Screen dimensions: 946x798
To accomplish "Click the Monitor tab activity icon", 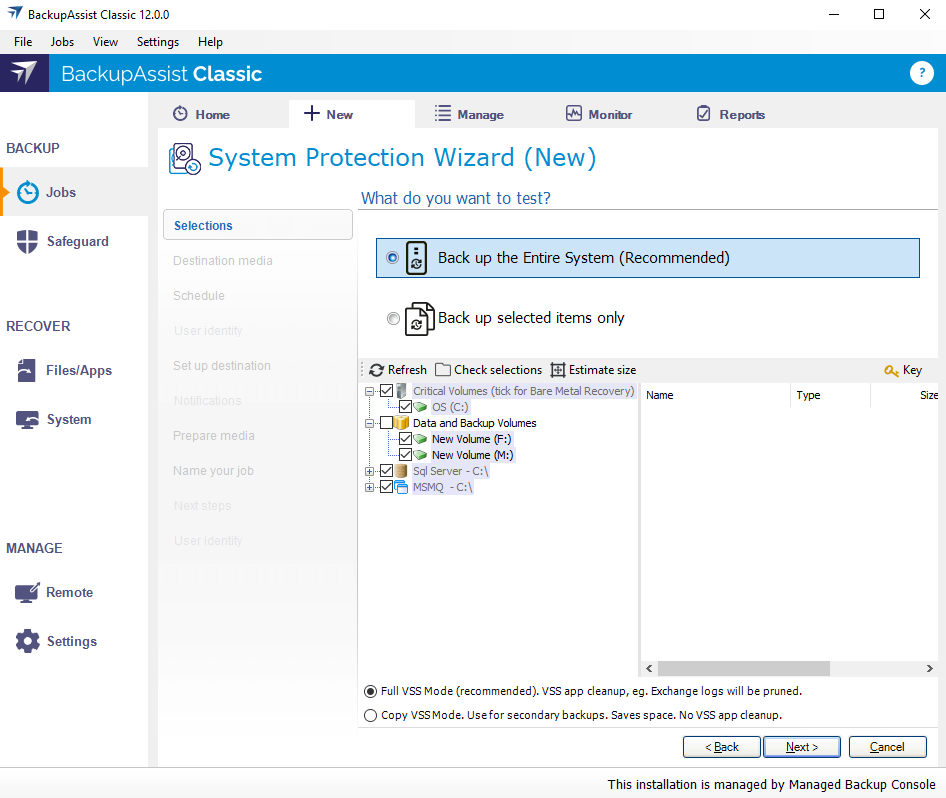I will (x=574, y=113).
